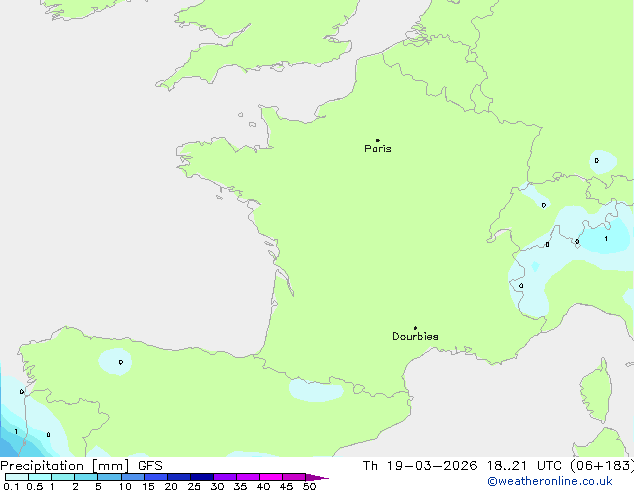
Task: Click the 'Precipitation [mm]' title text
Action: [x=64, y=466]
